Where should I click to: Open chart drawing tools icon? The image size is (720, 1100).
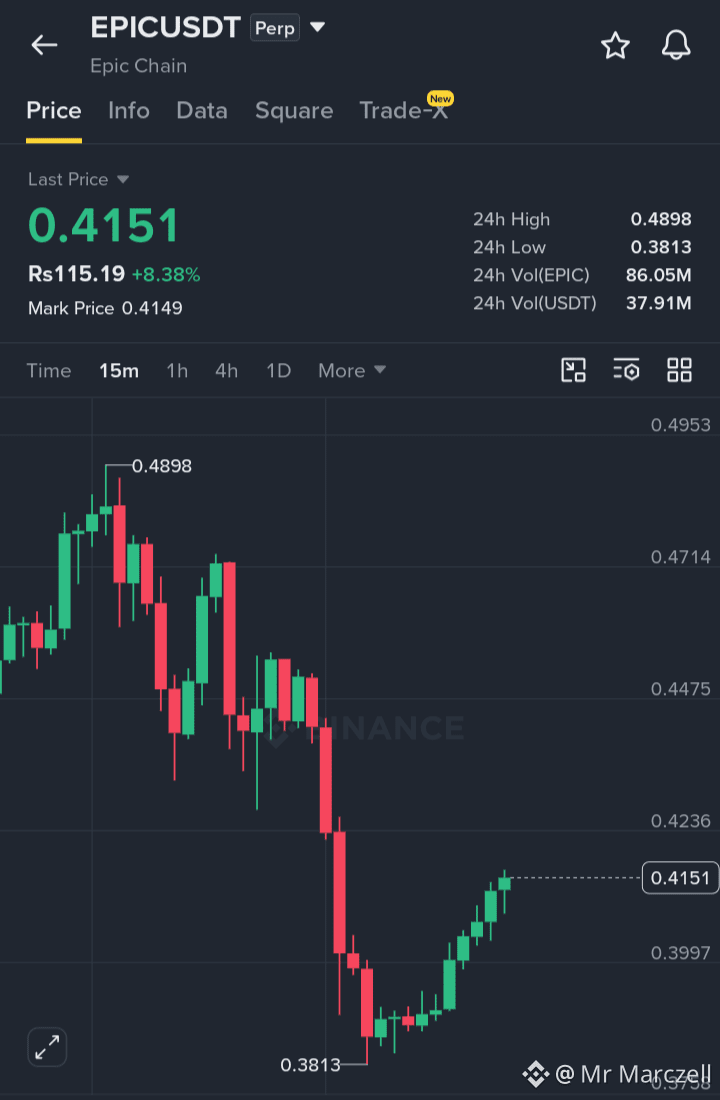click(573, 370)
